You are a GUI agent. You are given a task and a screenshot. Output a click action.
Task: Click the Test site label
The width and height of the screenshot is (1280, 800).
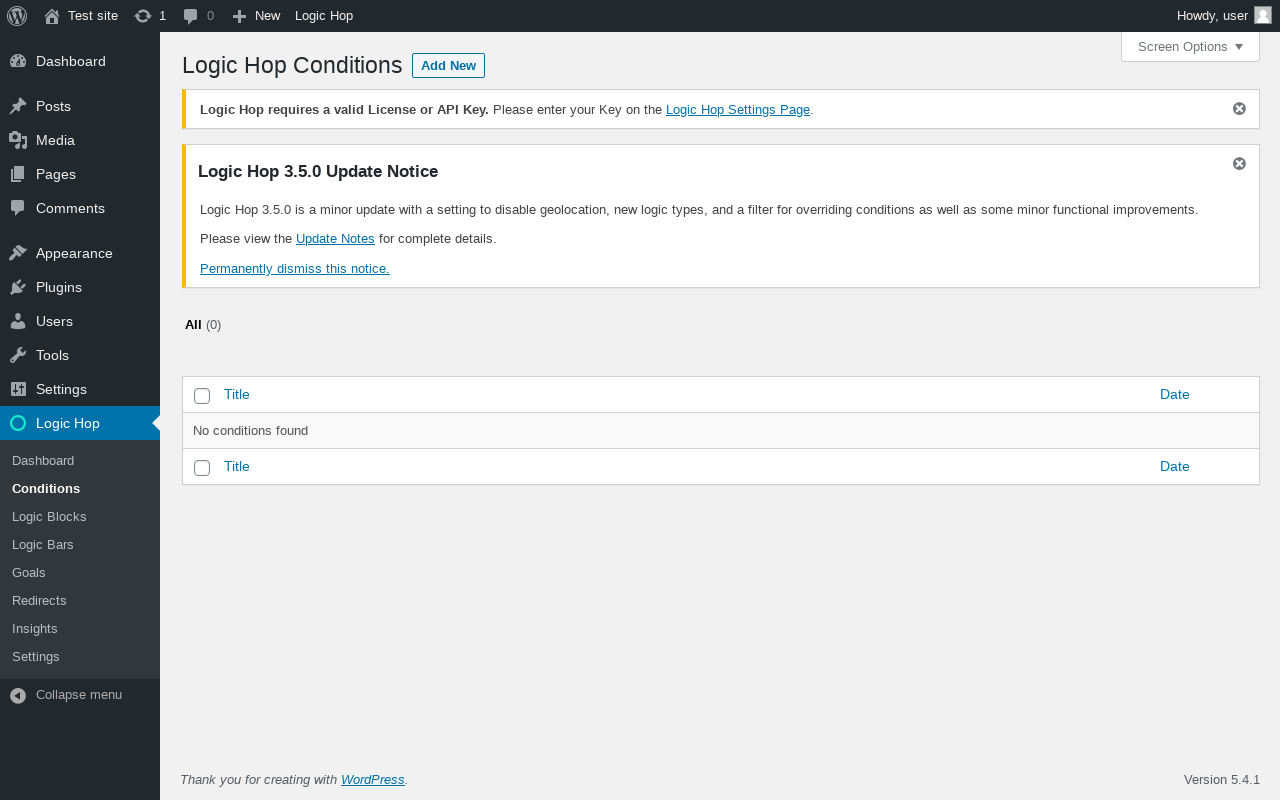pos(93,16)
